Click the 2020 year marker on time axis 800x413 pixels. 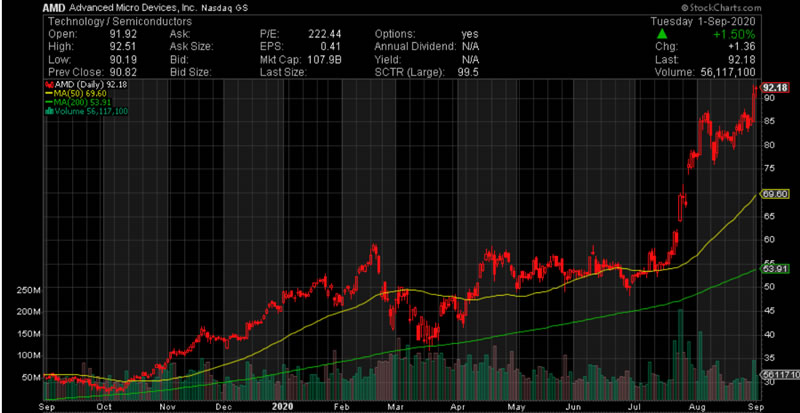pyautogui.click(x=283, y=406)
